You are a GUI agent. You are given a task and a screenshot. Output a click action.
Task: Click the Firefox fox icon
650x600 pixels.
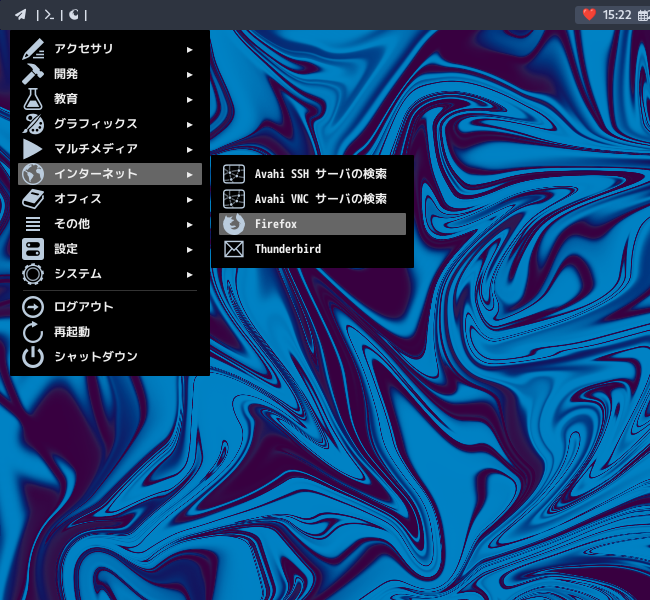pos(234,224)
